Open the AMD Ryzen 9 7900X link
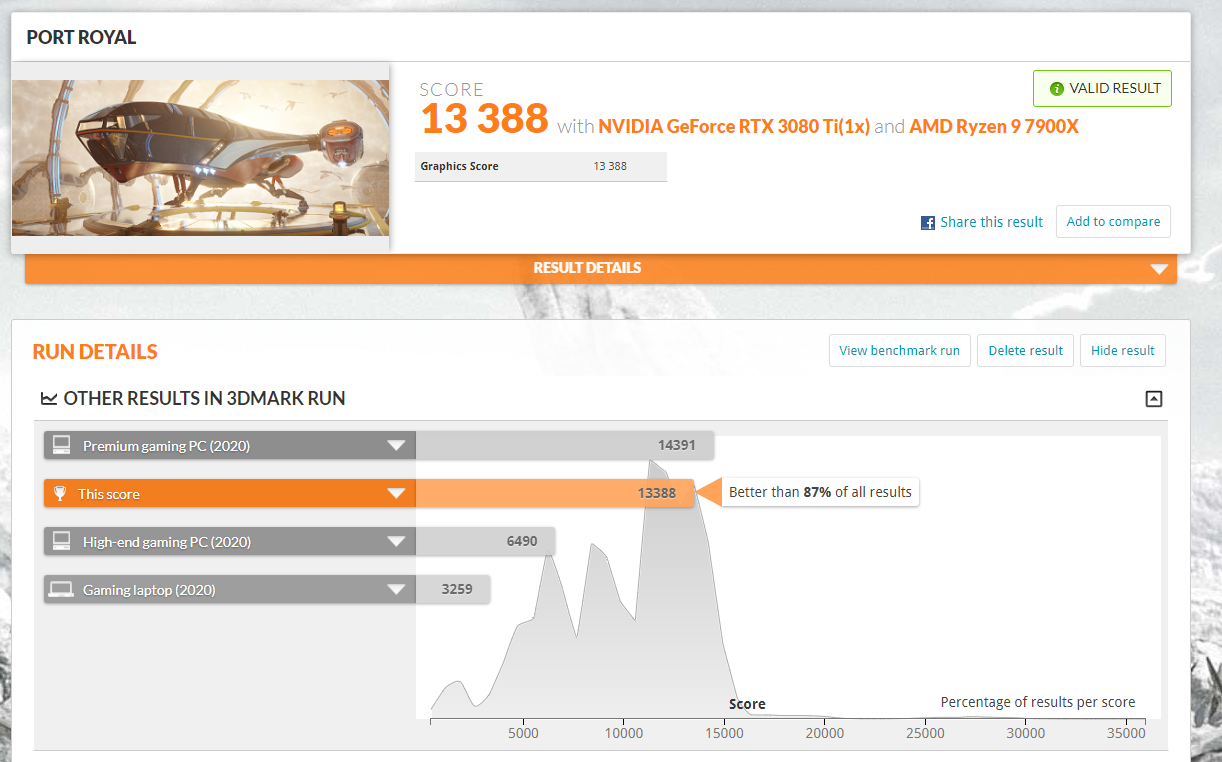The width and height of the screenshot is (1222, 762). pyautogui.click(x=993, y=126)
